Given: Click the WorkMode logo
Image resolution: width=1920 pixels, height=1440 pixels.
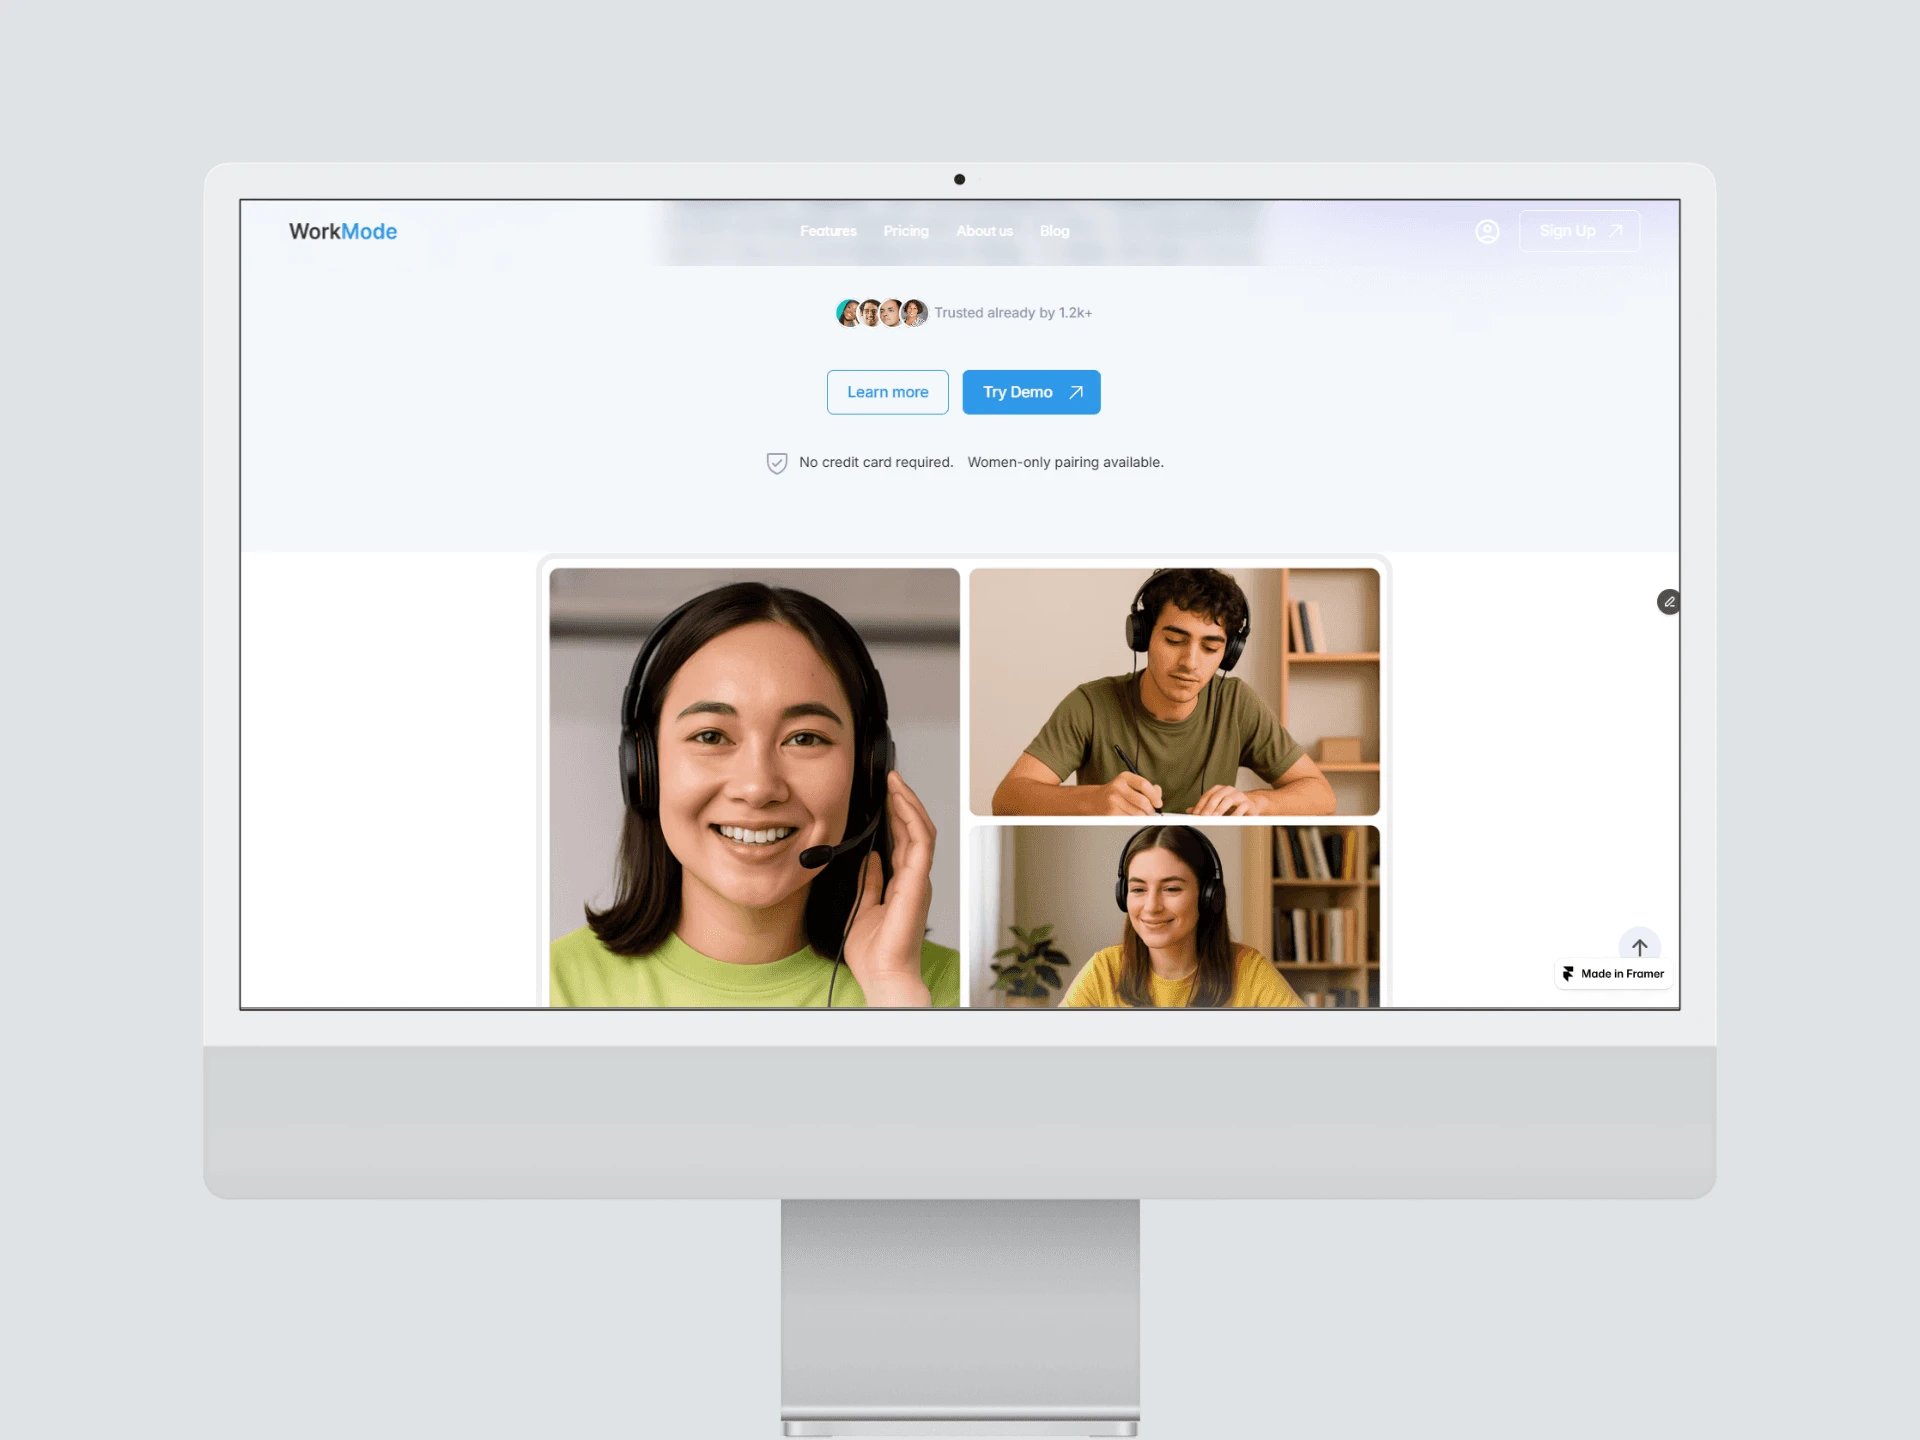Looking at the screenshot, I should pos(343,231).
